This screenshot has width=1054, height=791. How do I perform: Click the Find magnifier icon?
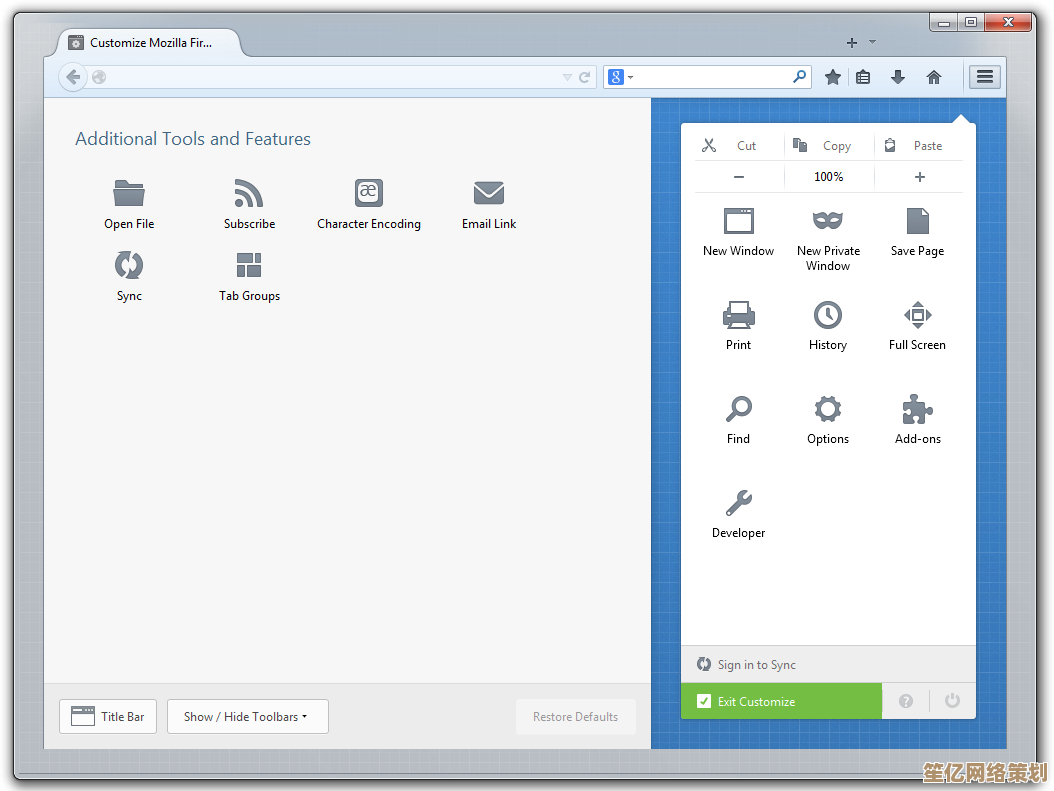click(x=739, y=409)
